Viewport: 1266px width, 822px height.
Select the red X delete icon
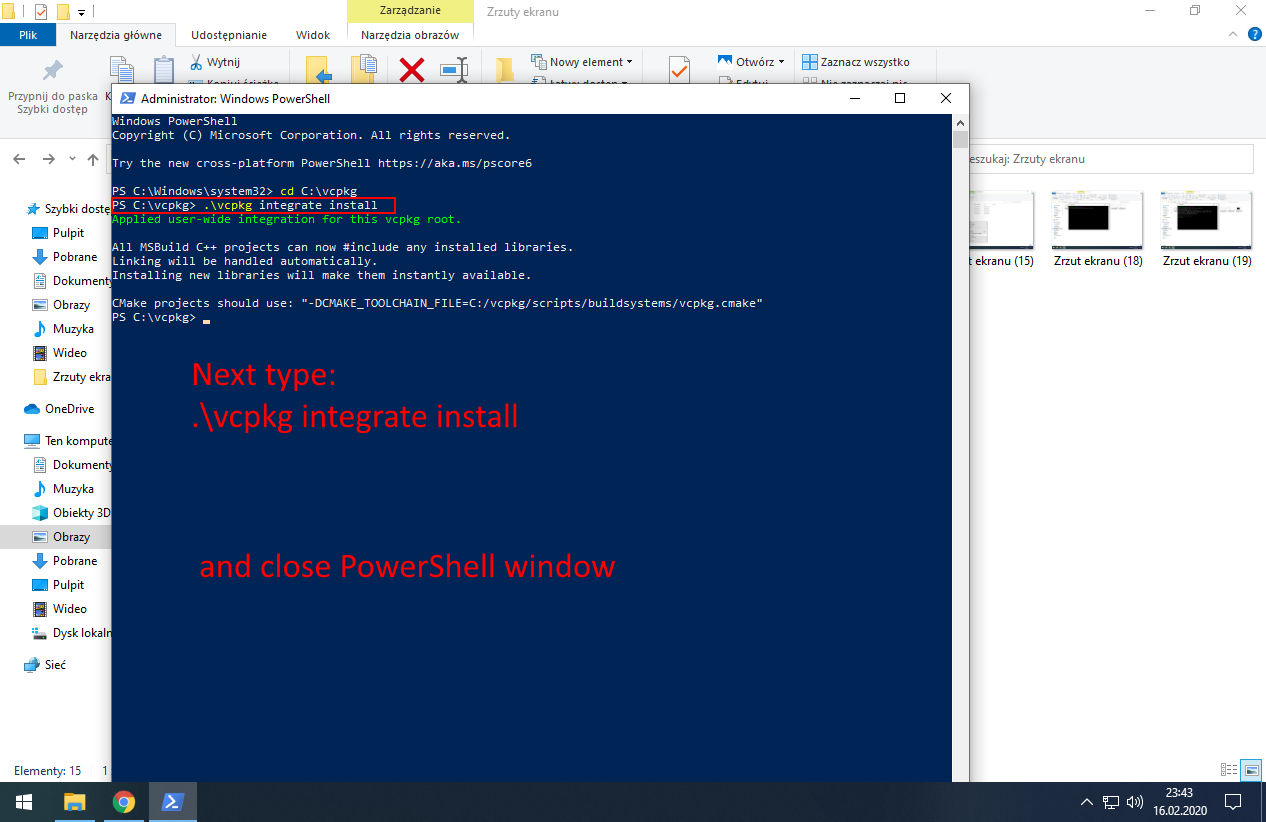pyautogui.click(x=411, y=67)
